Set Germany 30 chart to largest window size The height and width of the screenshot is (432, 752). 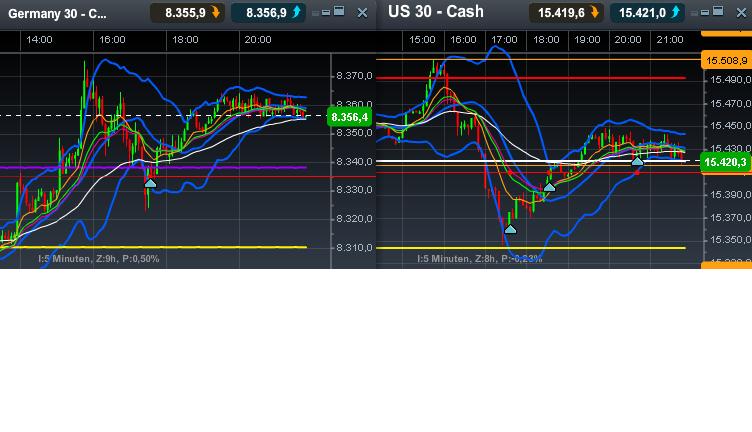tap(339, 11)
